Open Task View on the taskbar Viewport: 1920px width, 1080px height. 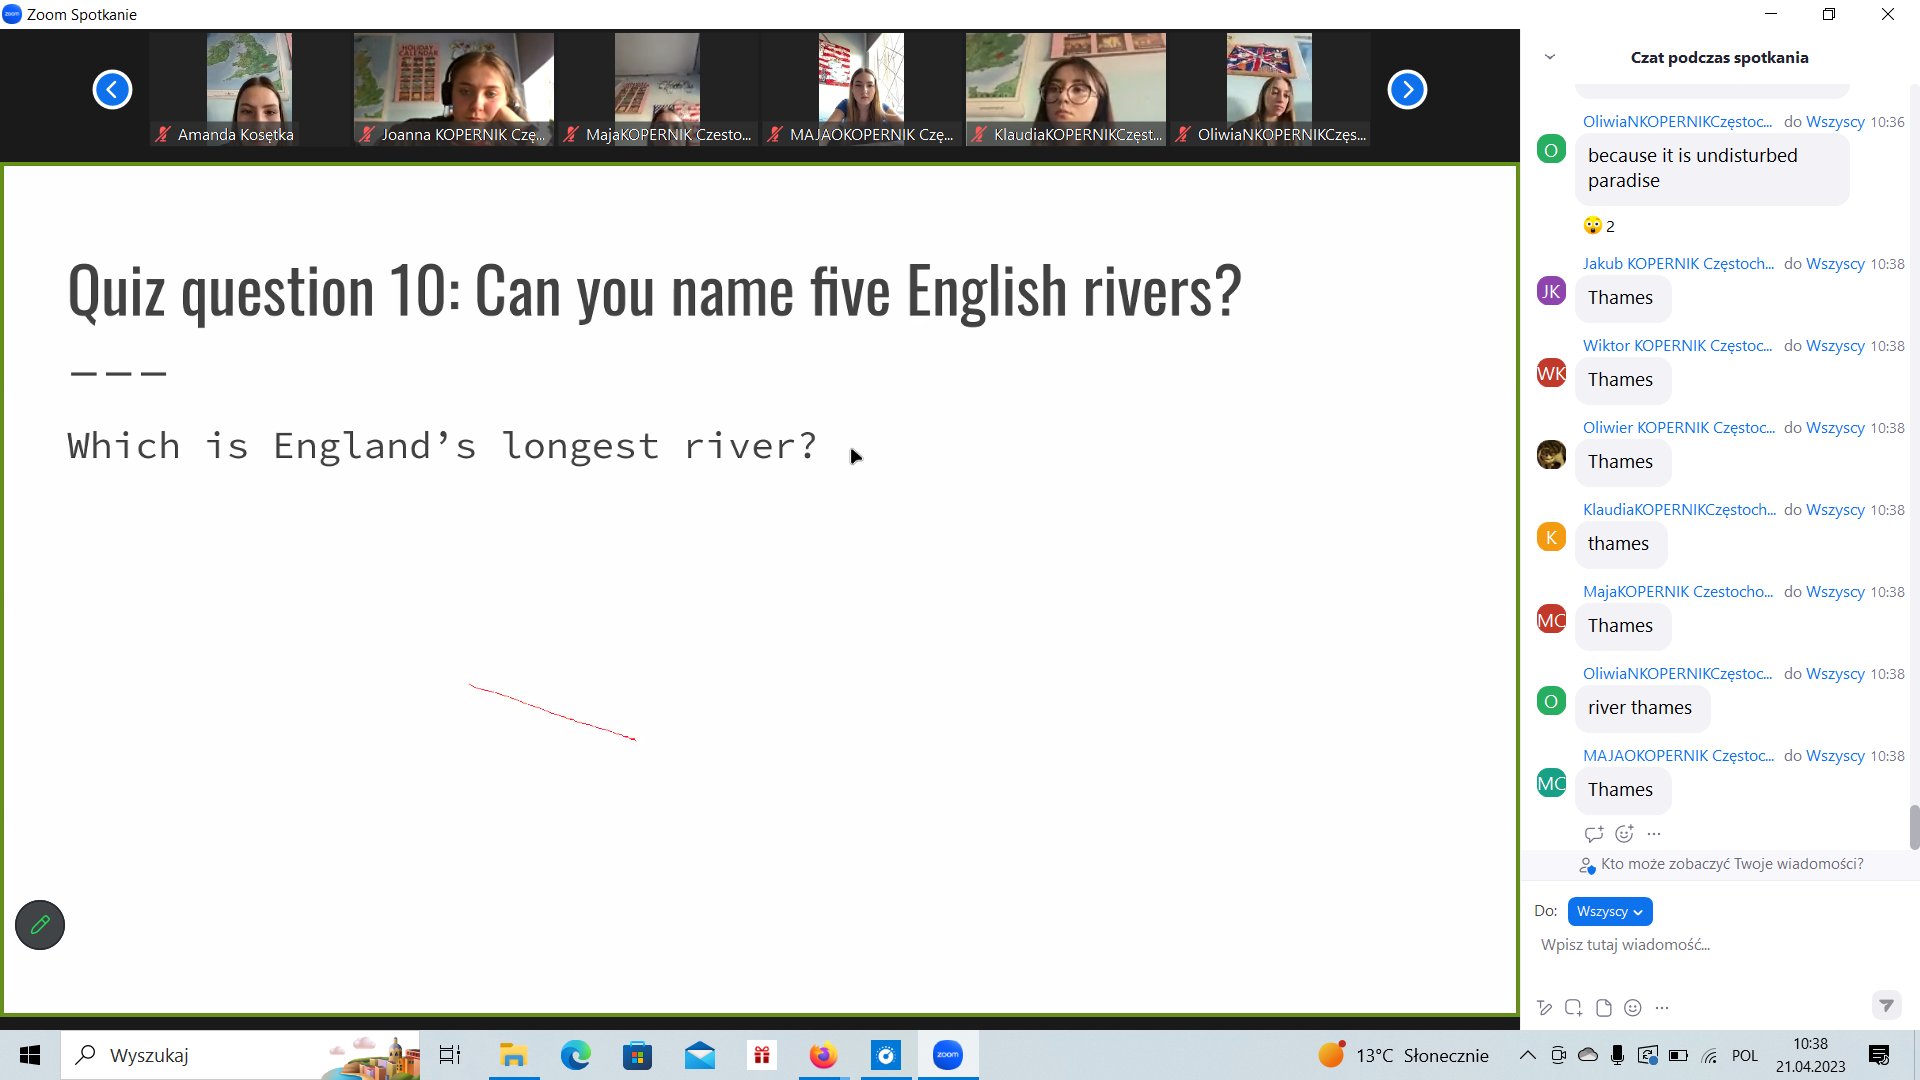(x=450, y=1055)
